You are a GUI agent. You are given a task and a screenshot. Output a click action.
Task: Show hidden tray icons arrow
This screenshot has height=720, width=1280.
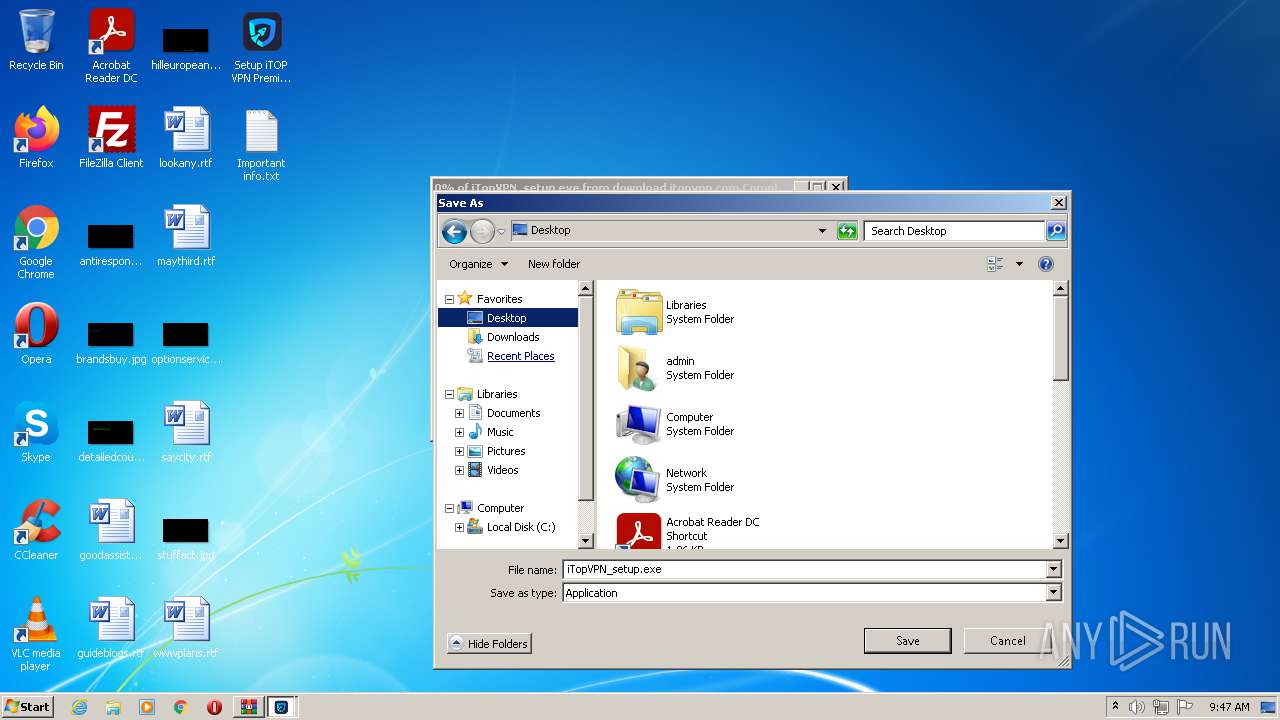(1115, 707)
